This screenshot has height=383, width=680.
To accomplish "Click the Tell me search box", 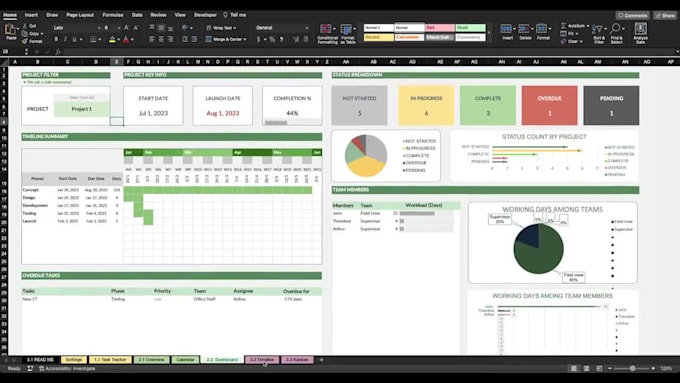I will (x=235, y=15).
